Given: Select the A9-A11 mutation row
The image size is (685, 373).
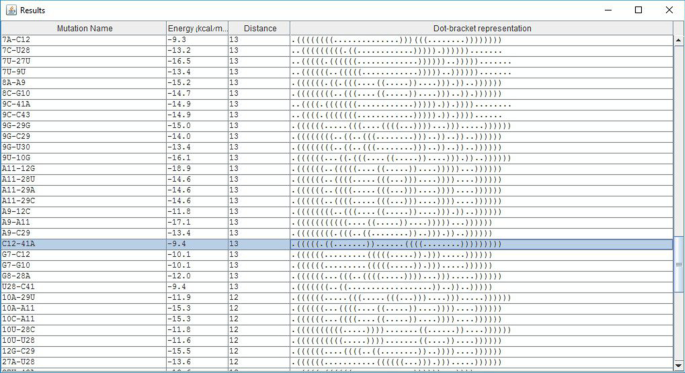Looking at the screenshot, I should coord(337,222).
